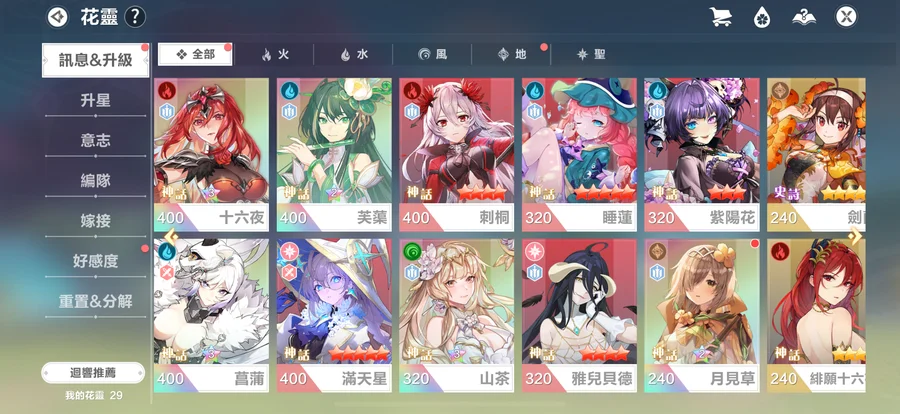Click the 迴響推薦 recommendation button
This screenshot has width=900, height=414.
(x=93, y=373)
